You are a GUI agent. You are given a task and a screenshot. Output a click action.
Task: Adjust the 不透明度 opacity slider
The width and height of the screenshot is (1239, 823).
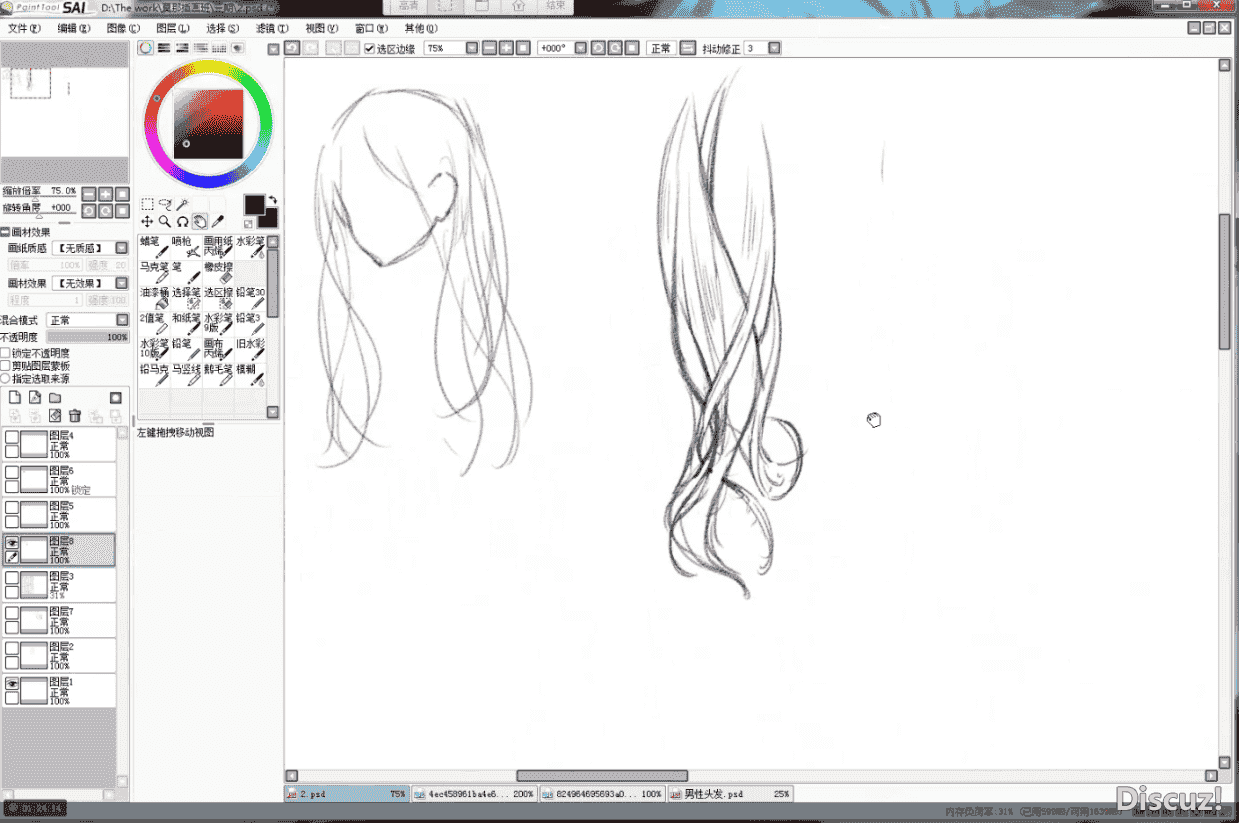click(x=87, y=338)
